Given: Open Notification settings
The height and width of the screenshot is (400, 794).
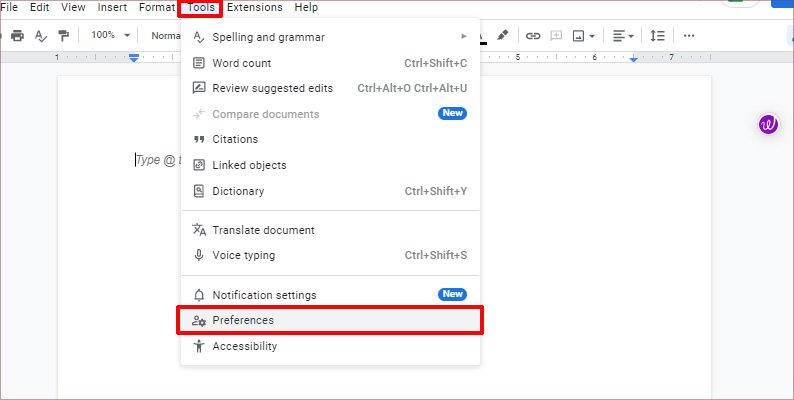Looking at the screenshot, I should click(x=330, y=295).
